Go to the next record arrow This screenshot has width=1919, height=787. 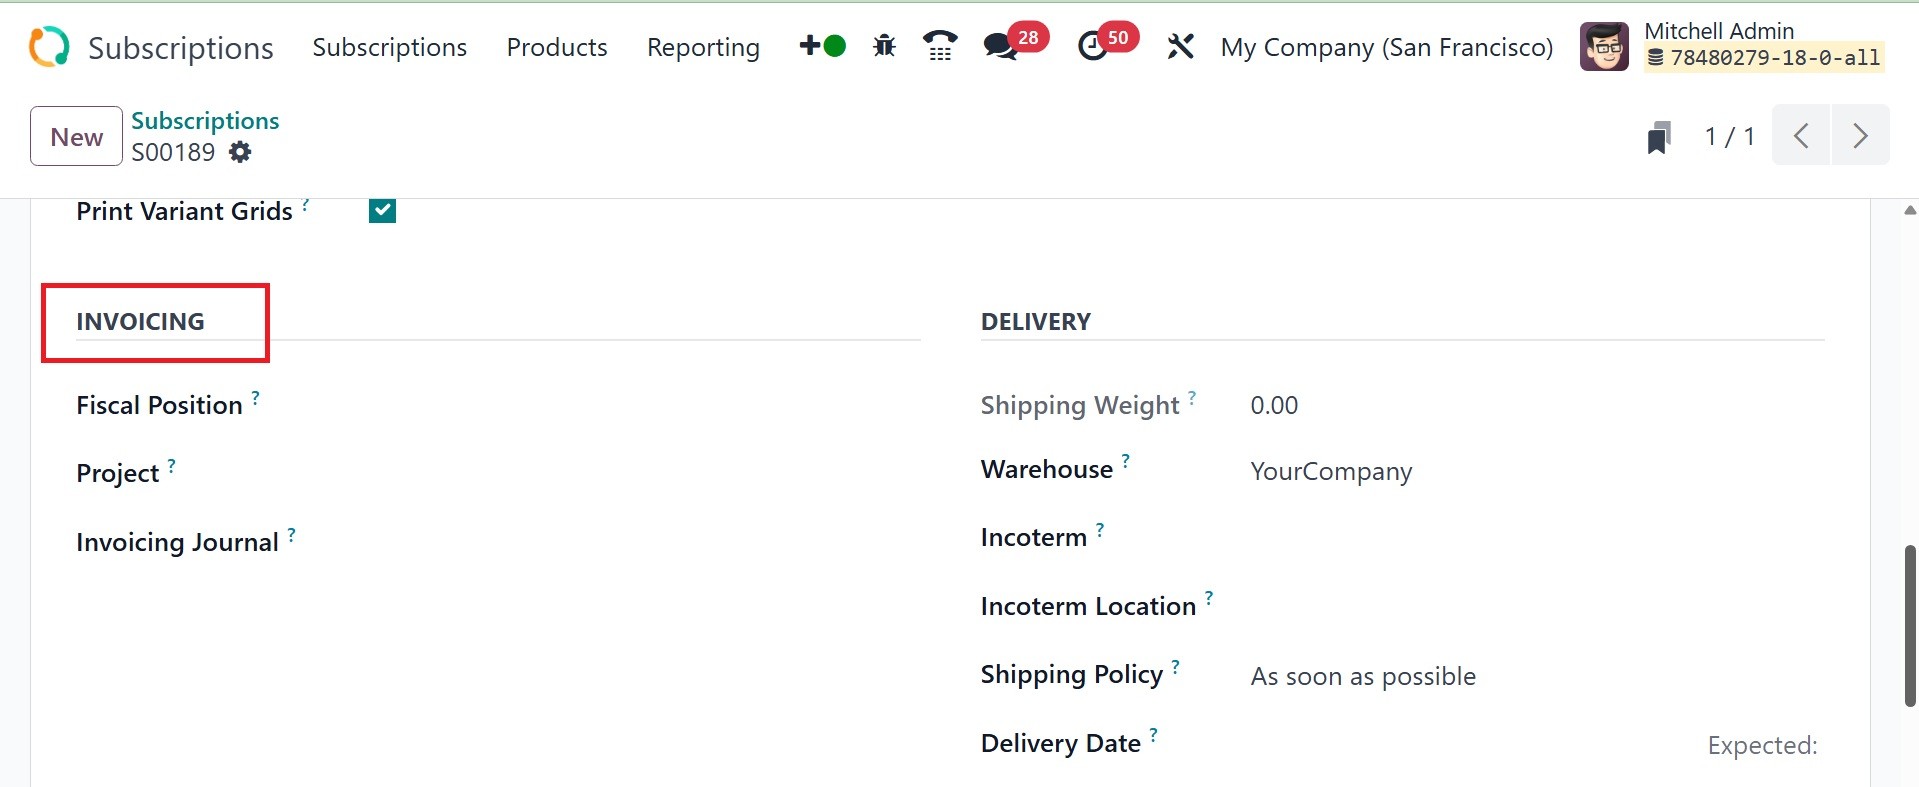(1860, 135)
